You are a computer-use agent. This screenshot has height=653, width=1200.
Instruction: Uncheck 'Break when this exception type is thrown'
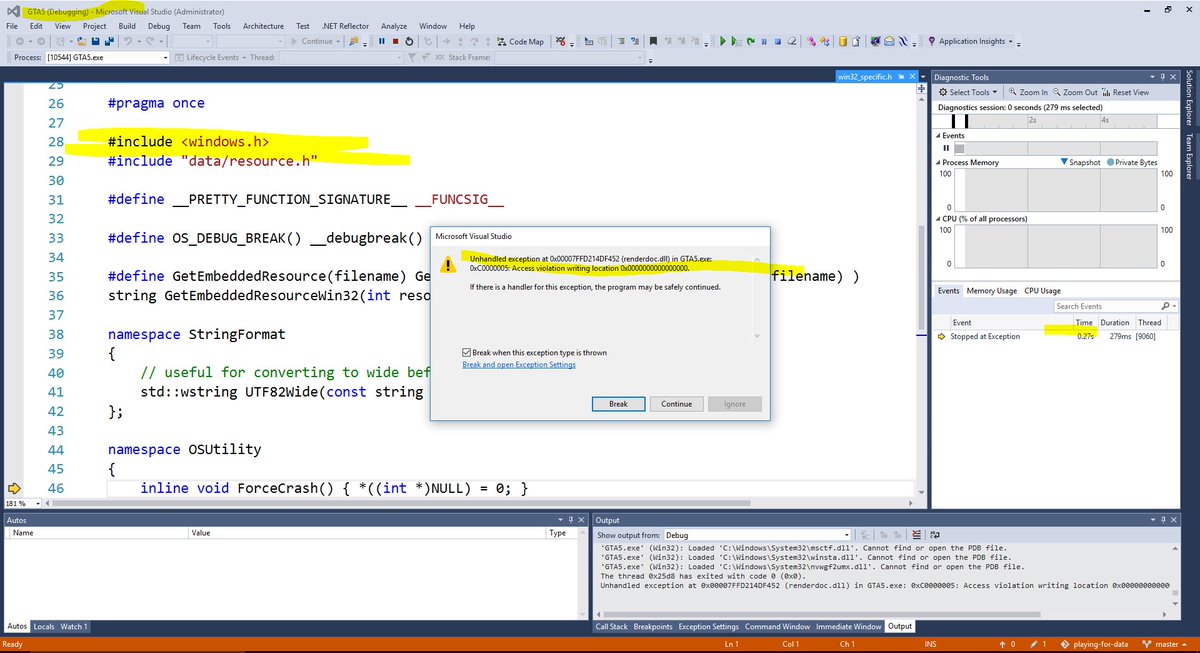(x=466, y=352)
